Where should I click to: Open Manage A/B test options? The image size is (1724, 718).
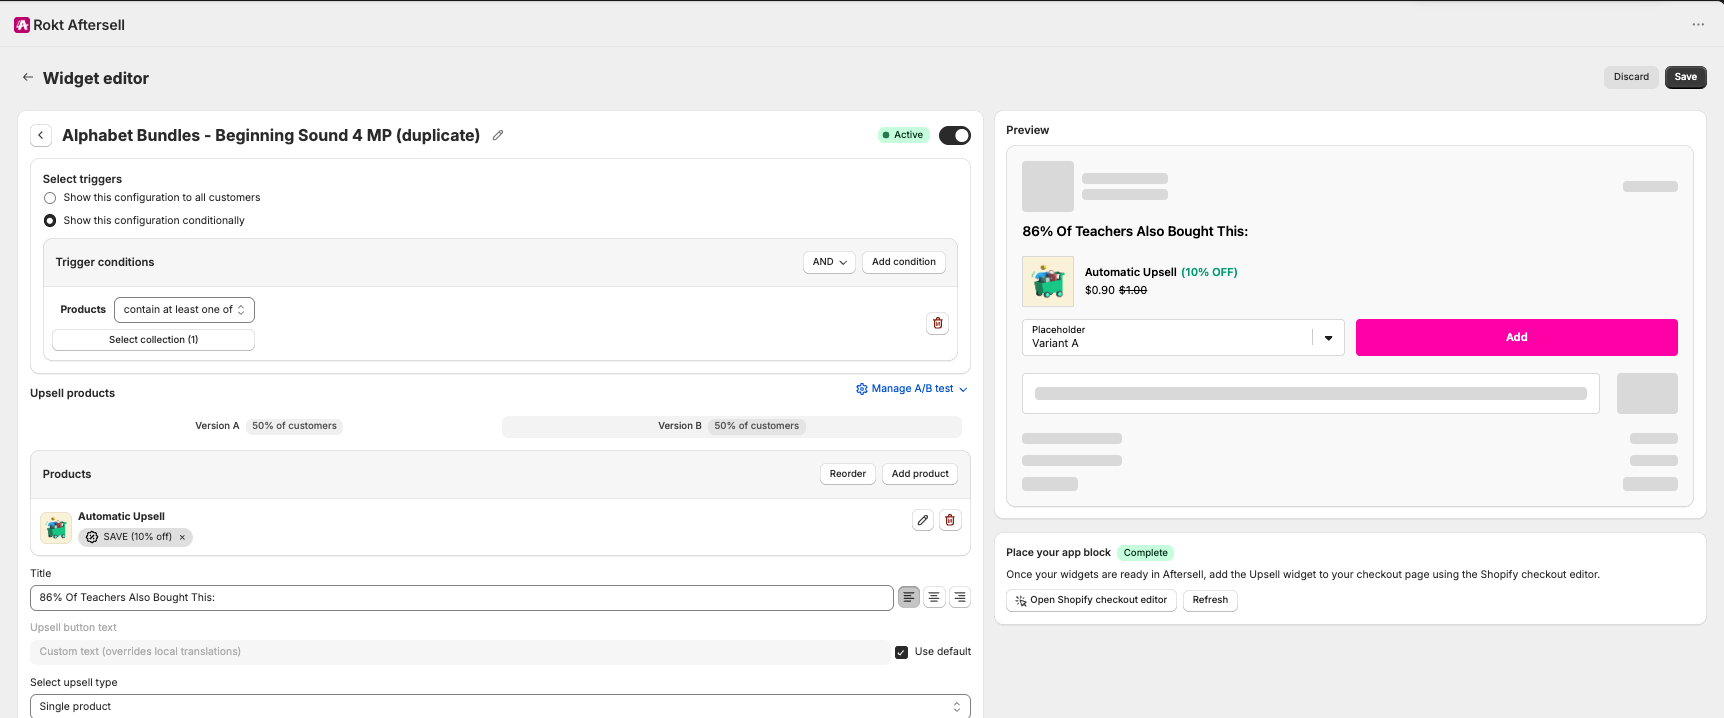(x=912, y=389)
